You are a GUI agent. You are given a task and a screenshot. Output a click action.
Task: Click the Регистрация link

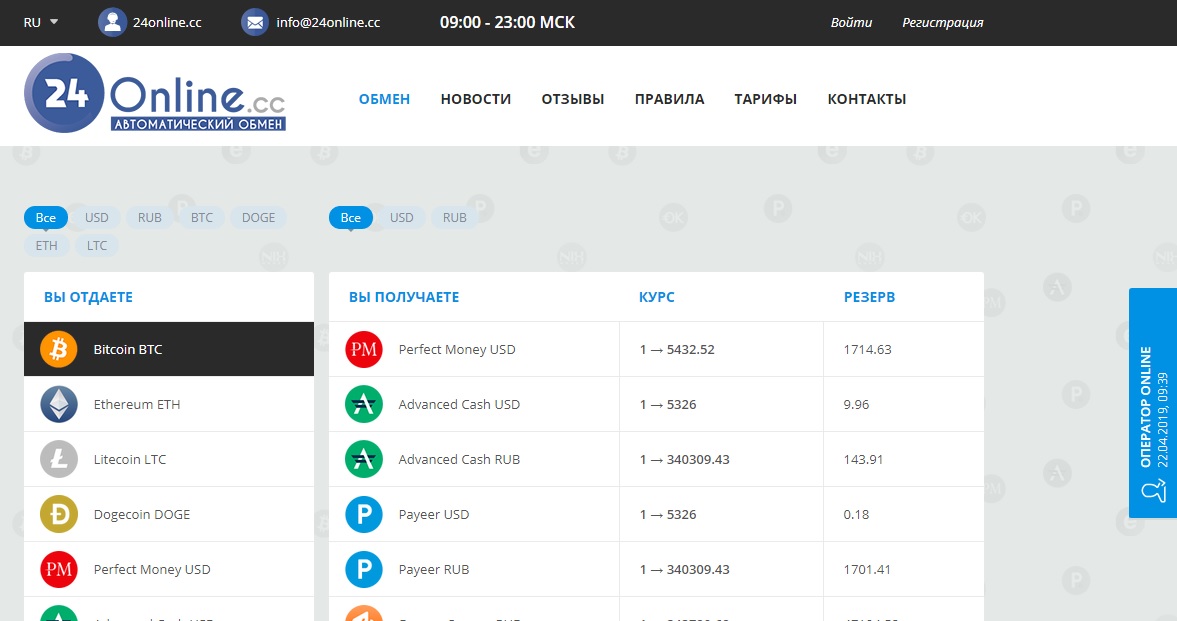[942, 22]
